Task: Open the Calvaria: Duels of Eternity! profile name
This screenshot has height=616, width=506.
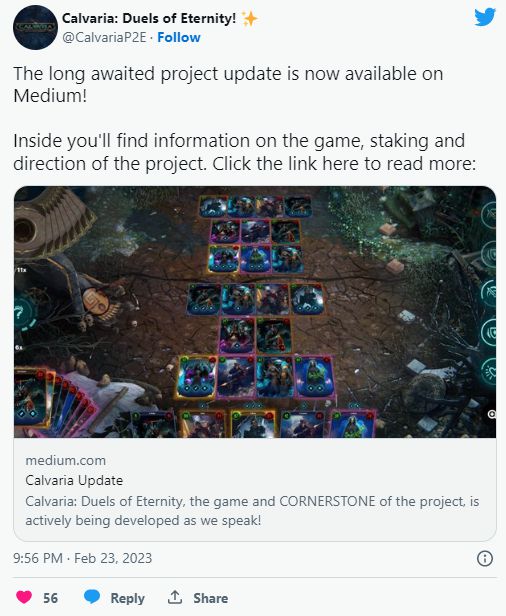Action: click(149, 18)
